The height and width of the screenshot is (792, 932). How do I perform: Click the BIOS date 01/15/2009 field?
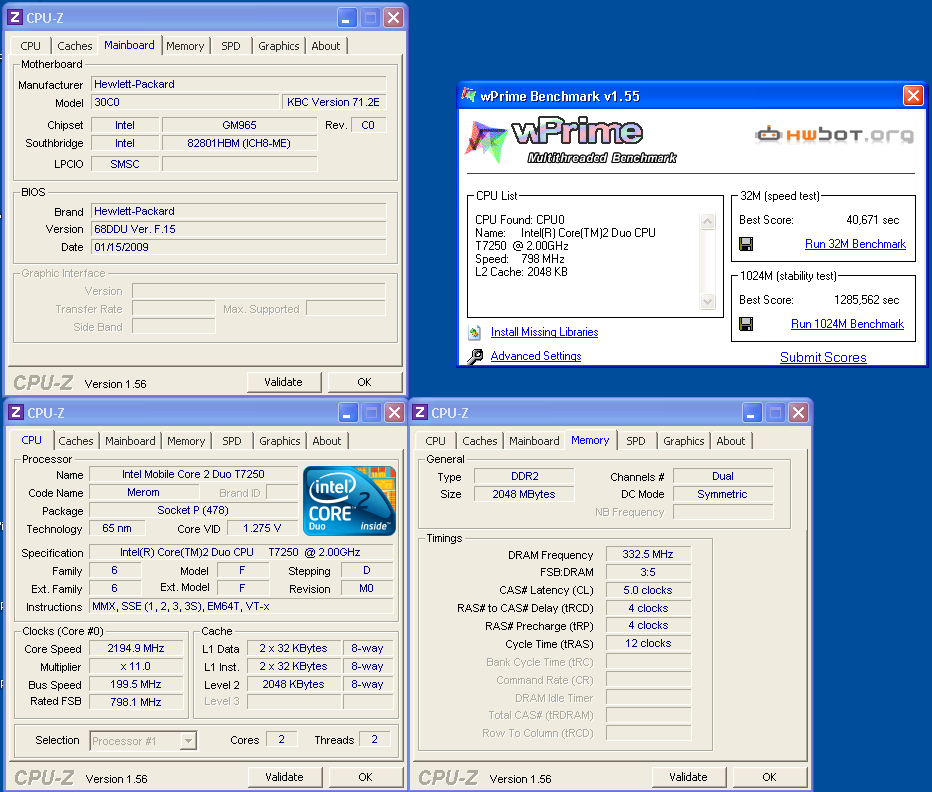pos(238,247)
